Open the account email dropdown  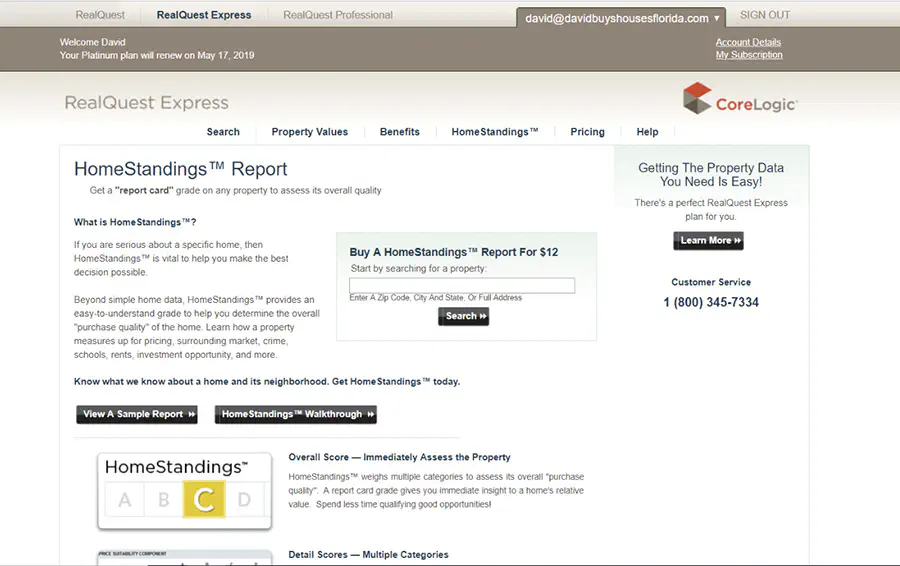[x=624, y=18]
